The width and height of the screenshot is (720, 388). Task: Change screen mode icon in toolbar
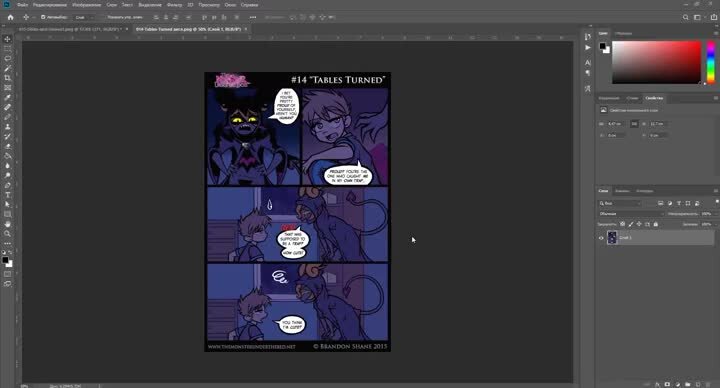pyautogui.click(x=7, y=284)
